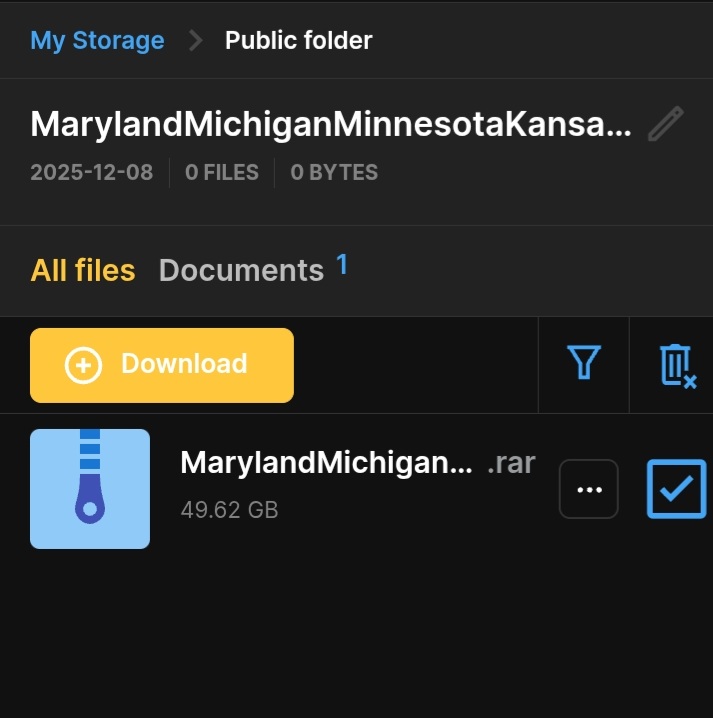
Task: Switch to the Documents tab
Action: click(x=241, y=270)
